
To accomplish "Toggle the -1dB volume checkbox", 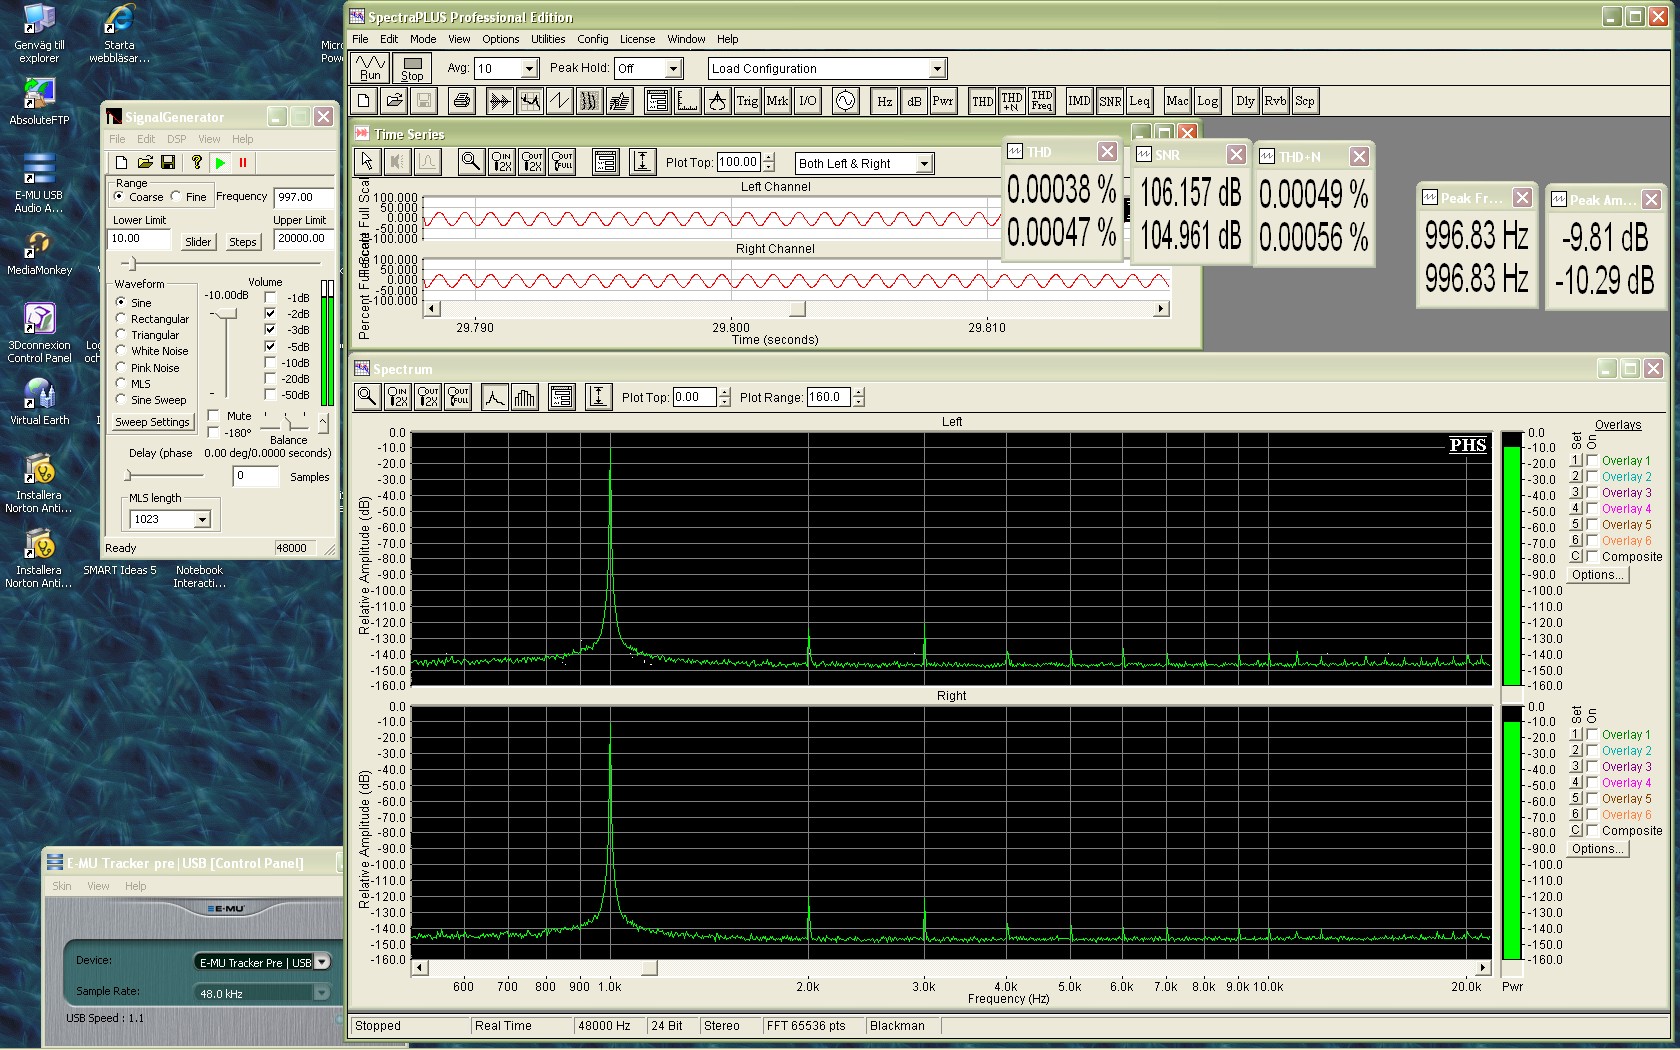I will pos(270,298).
